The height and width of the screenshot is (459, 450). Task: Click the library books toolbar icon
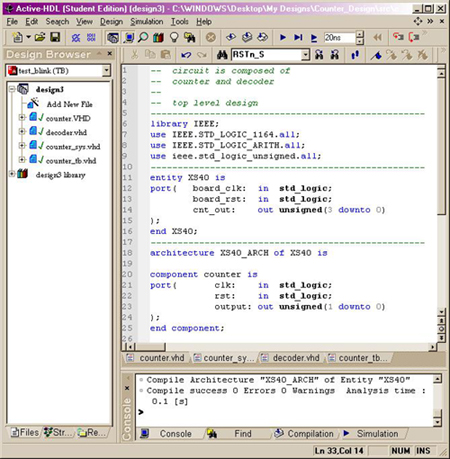[158, 37]
